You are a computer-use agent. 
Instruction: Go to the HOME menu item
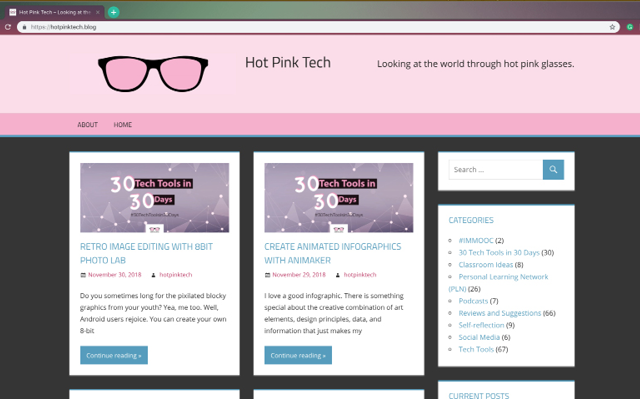122,124
